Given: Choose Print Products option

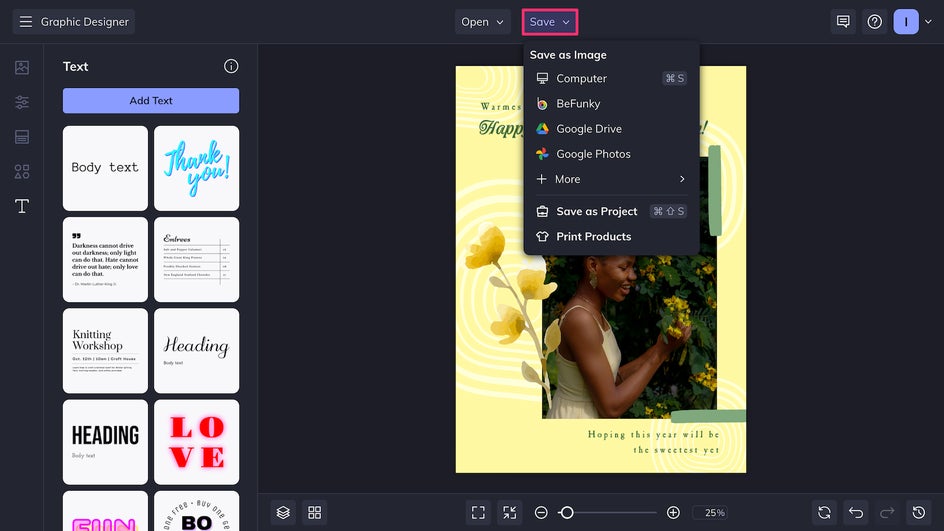Looking at the screenshot, I should coord(611,237).
